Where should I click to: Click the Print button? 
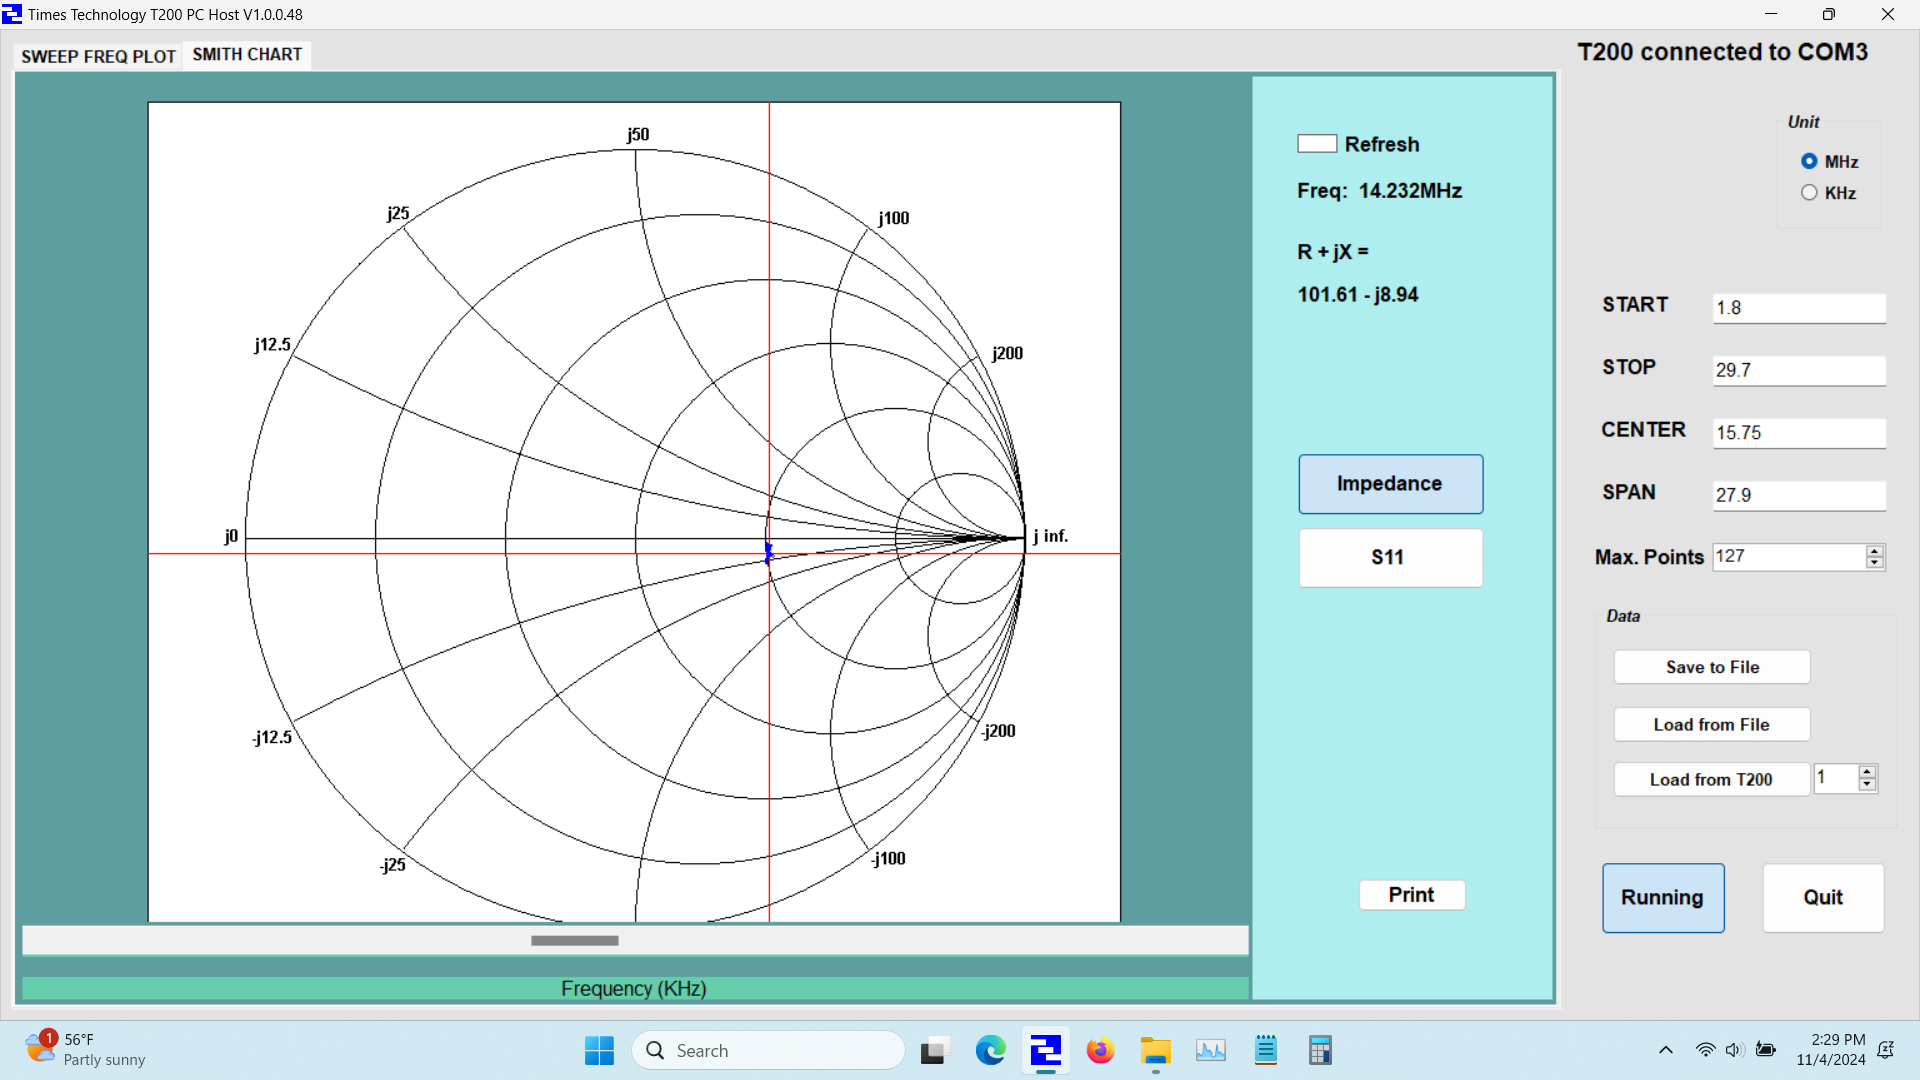coord(1411,895)
